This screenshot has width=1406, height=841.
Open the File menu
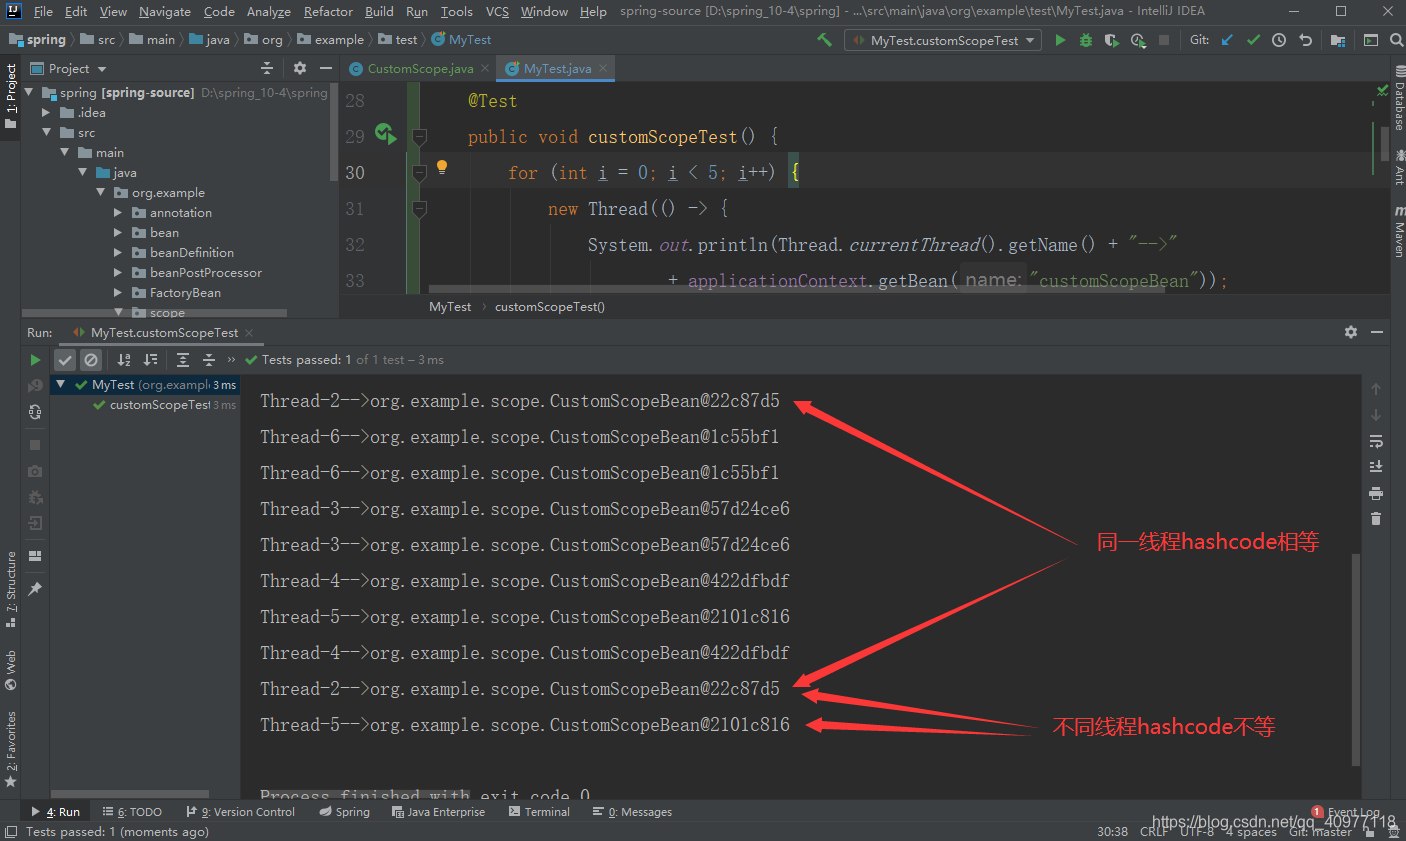tap(43, 11)
